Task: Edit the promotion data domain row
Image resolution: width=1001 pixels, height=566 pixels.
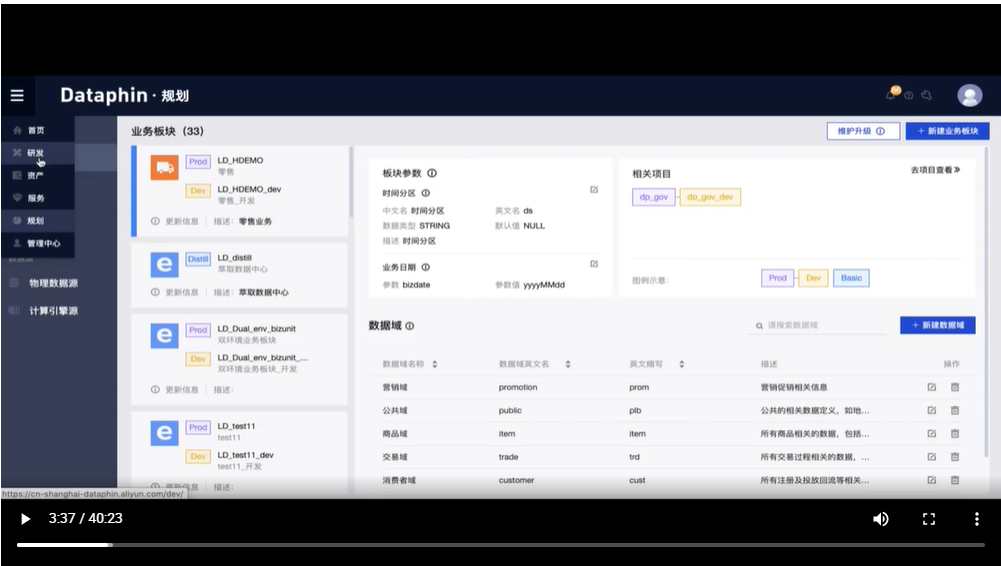Action: tap(931, 387)
